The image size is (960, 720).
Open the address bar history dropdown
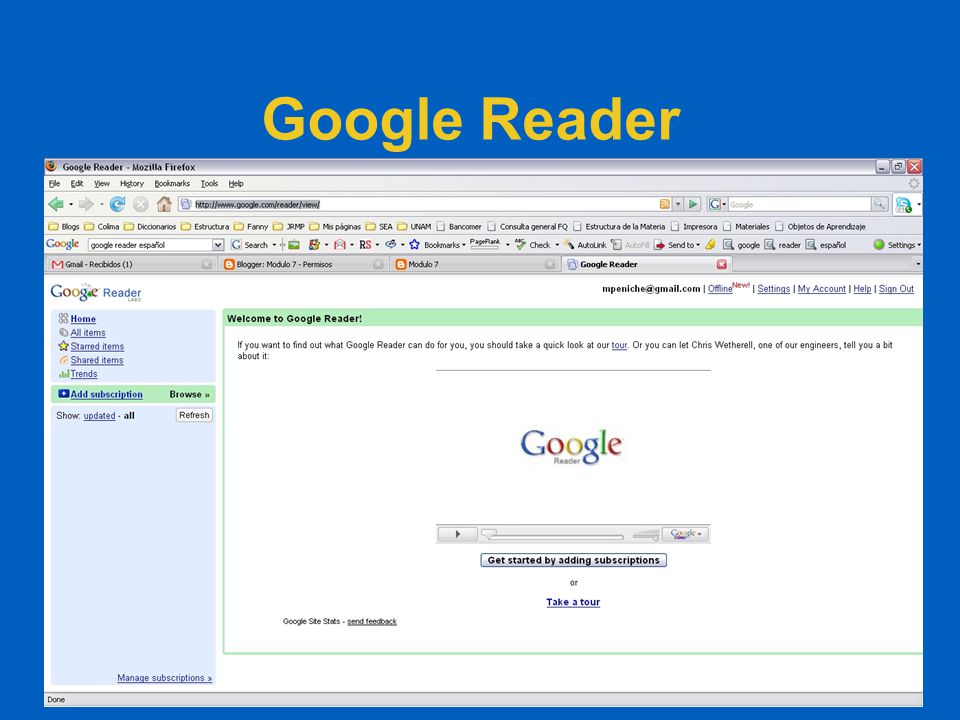(x=678, y=204)
